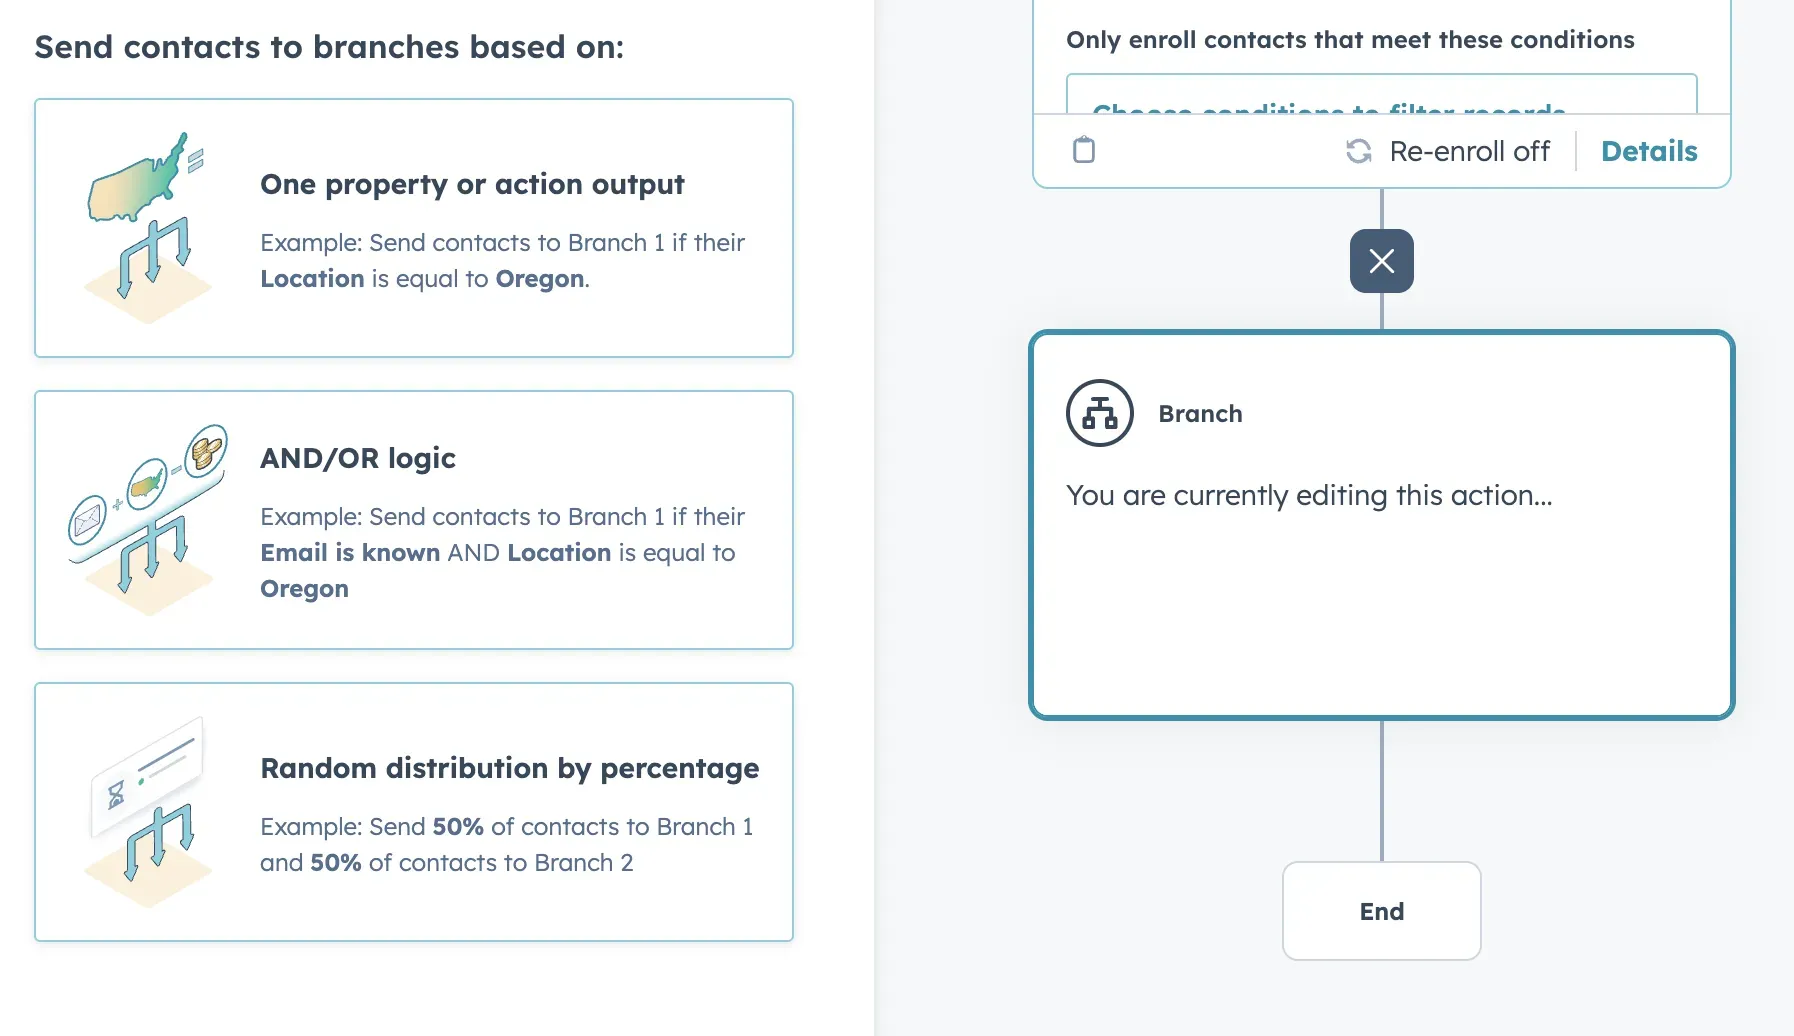The image size is (1794, 1036).
Task: Expand the enrollment conditions panel
Action: (1350, 40)
